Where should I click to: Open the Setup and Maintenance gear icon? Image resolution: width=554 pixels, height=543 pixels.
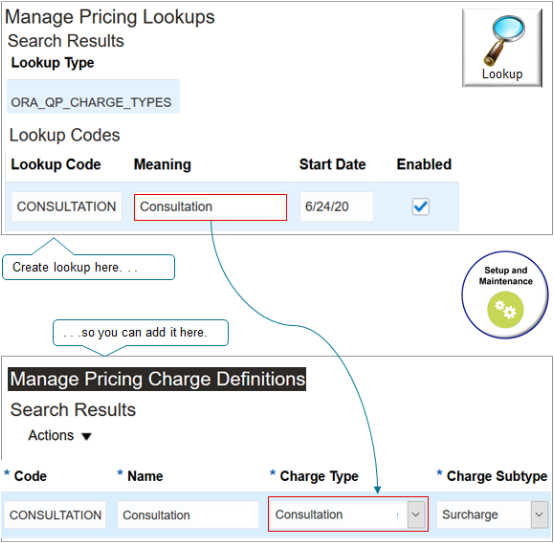point(505,310)
